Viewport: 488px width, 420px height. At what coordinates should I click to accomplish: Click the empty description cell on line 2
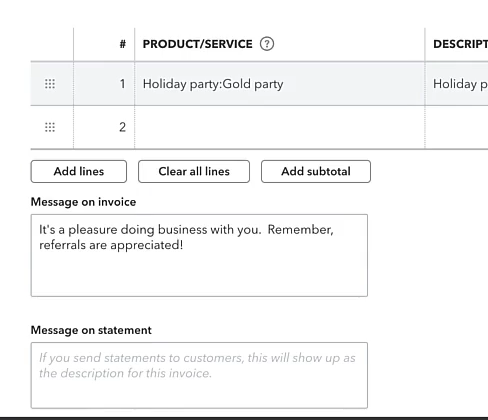[457, 127]
